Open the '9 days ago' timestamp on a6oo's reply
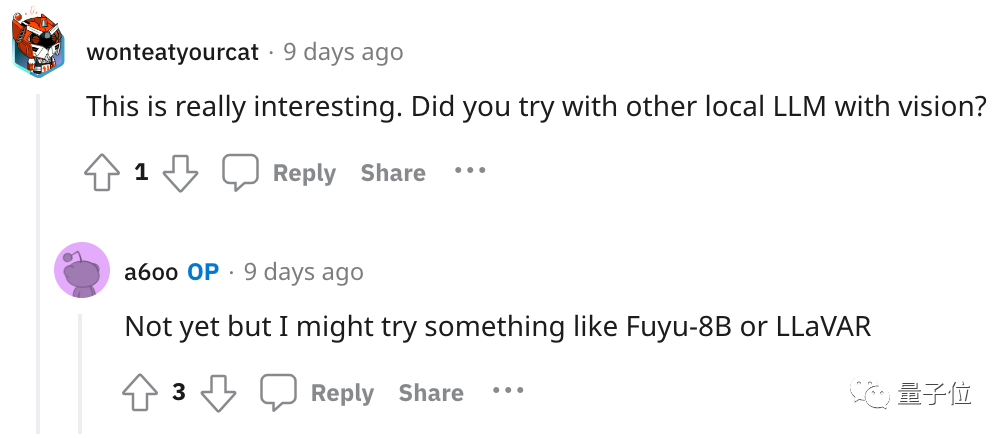 (x=304, y=272)
